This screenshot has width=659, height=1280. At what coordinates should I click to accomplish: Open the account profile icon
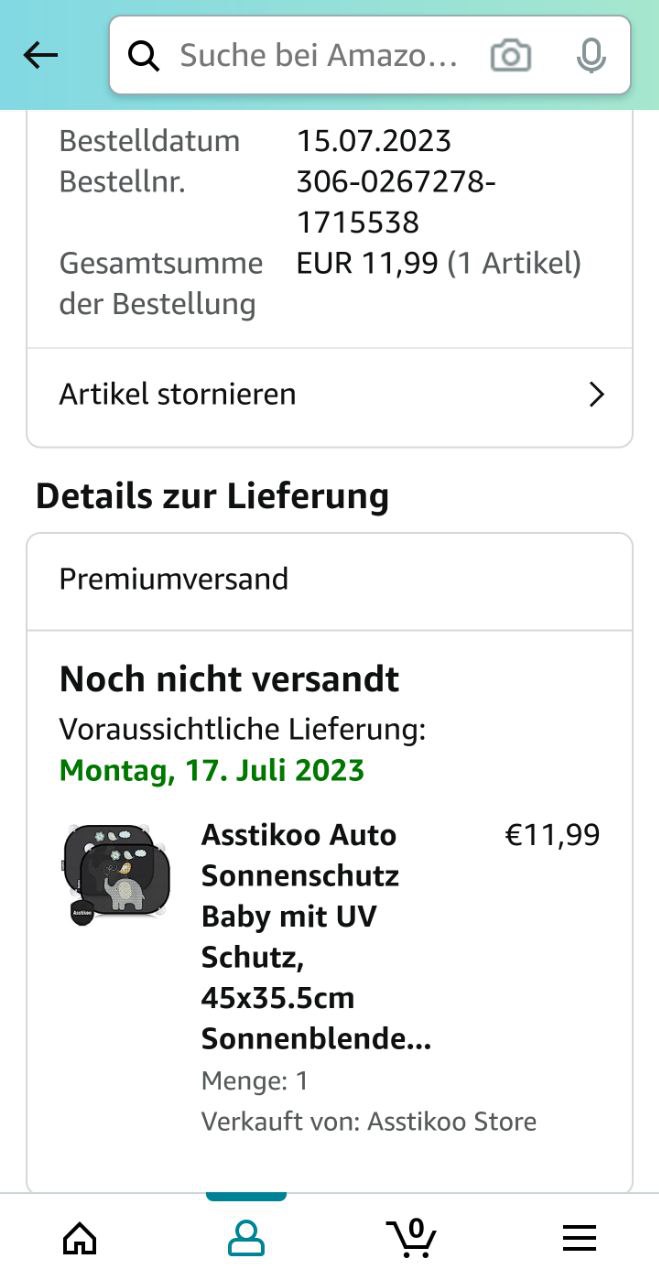point(246,1239)
